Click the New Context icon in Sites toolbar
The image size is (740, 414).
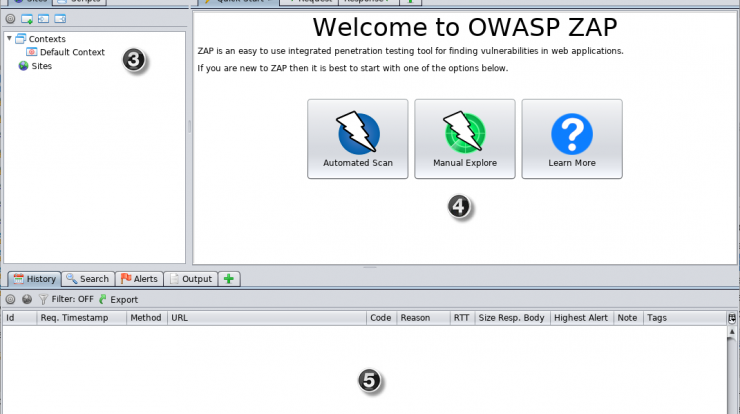tap(27, 19)
